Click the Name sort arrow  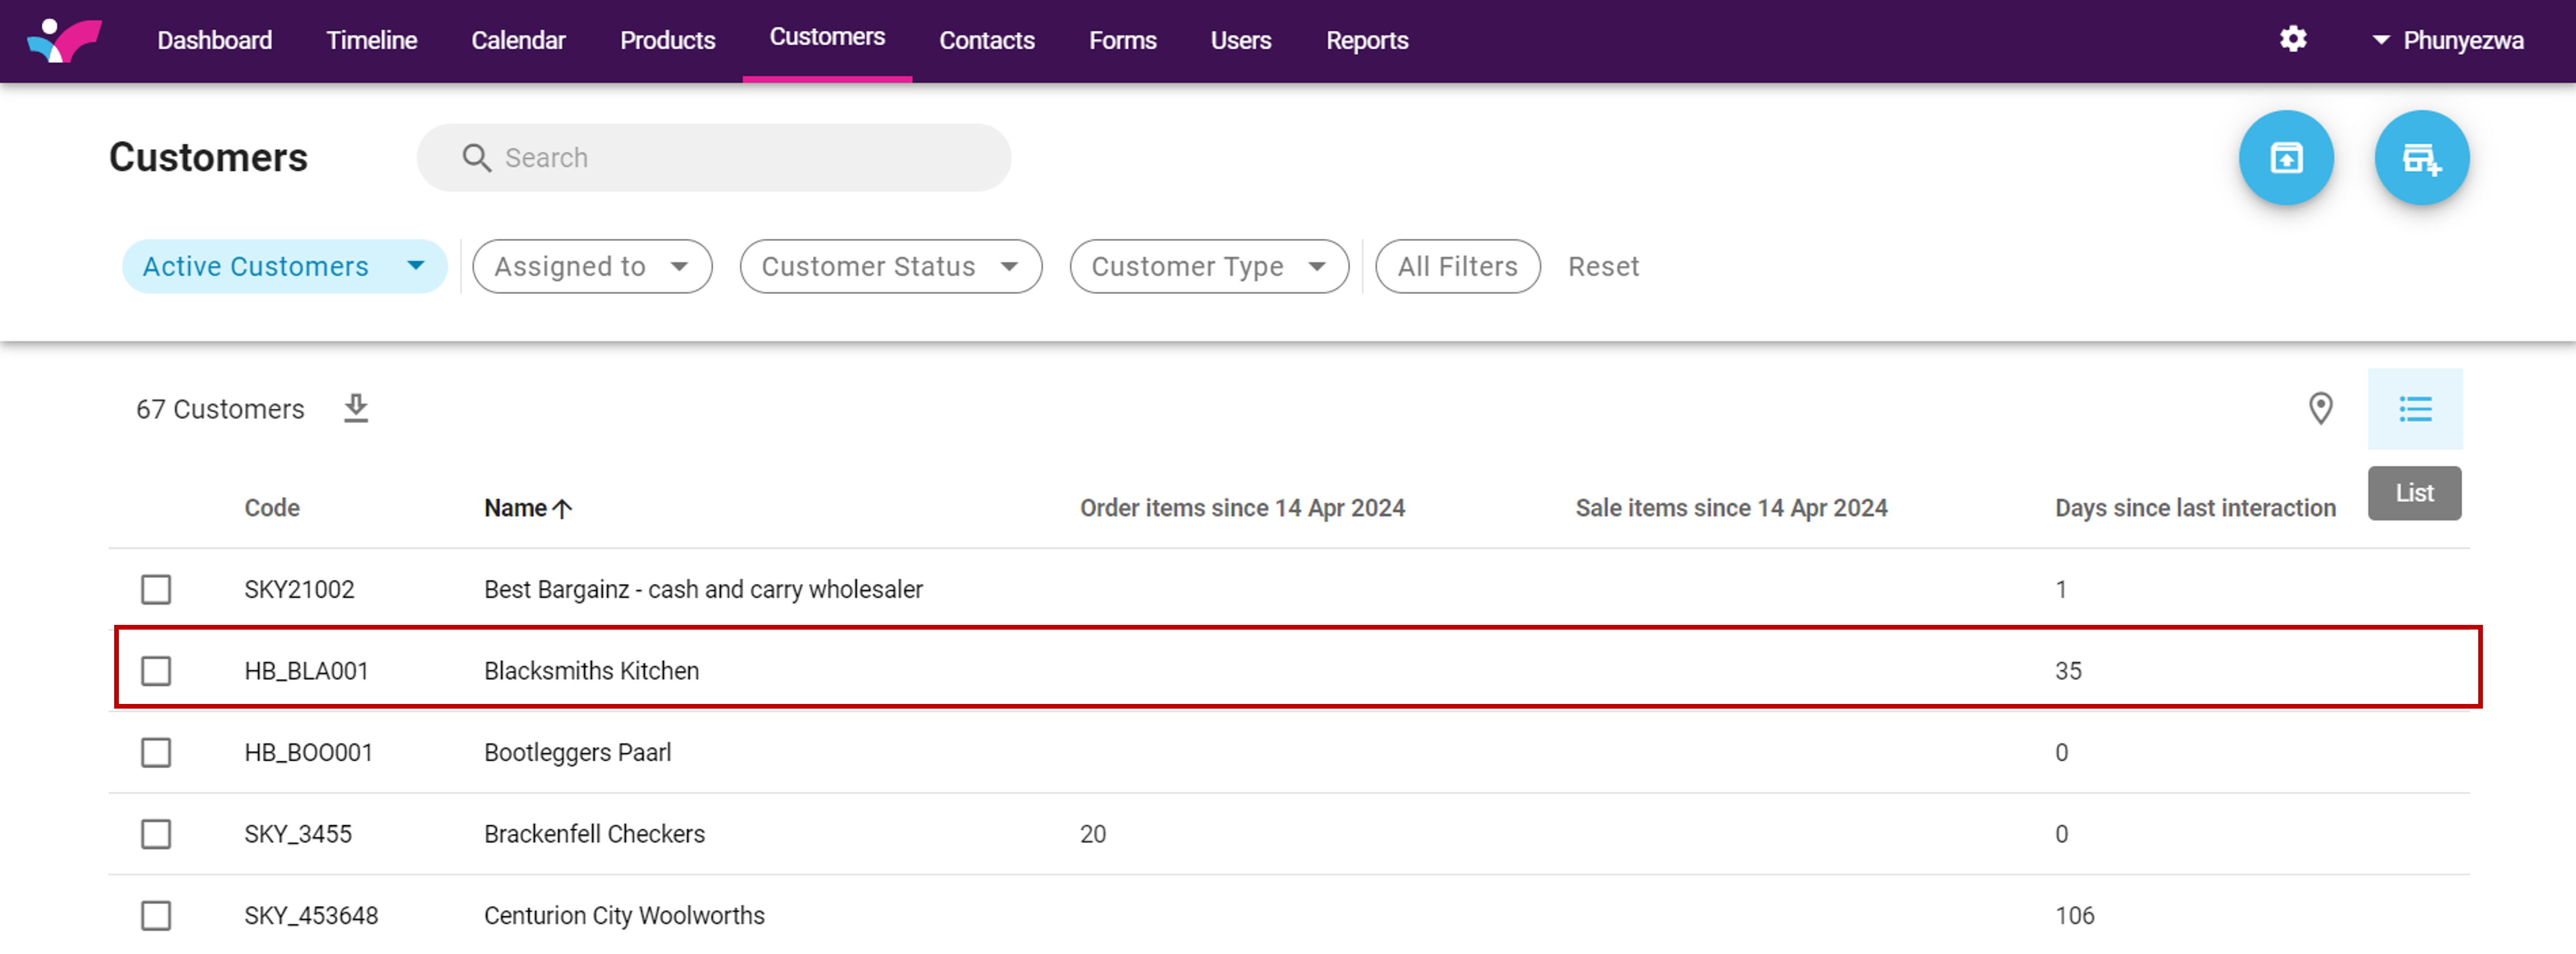563,509
